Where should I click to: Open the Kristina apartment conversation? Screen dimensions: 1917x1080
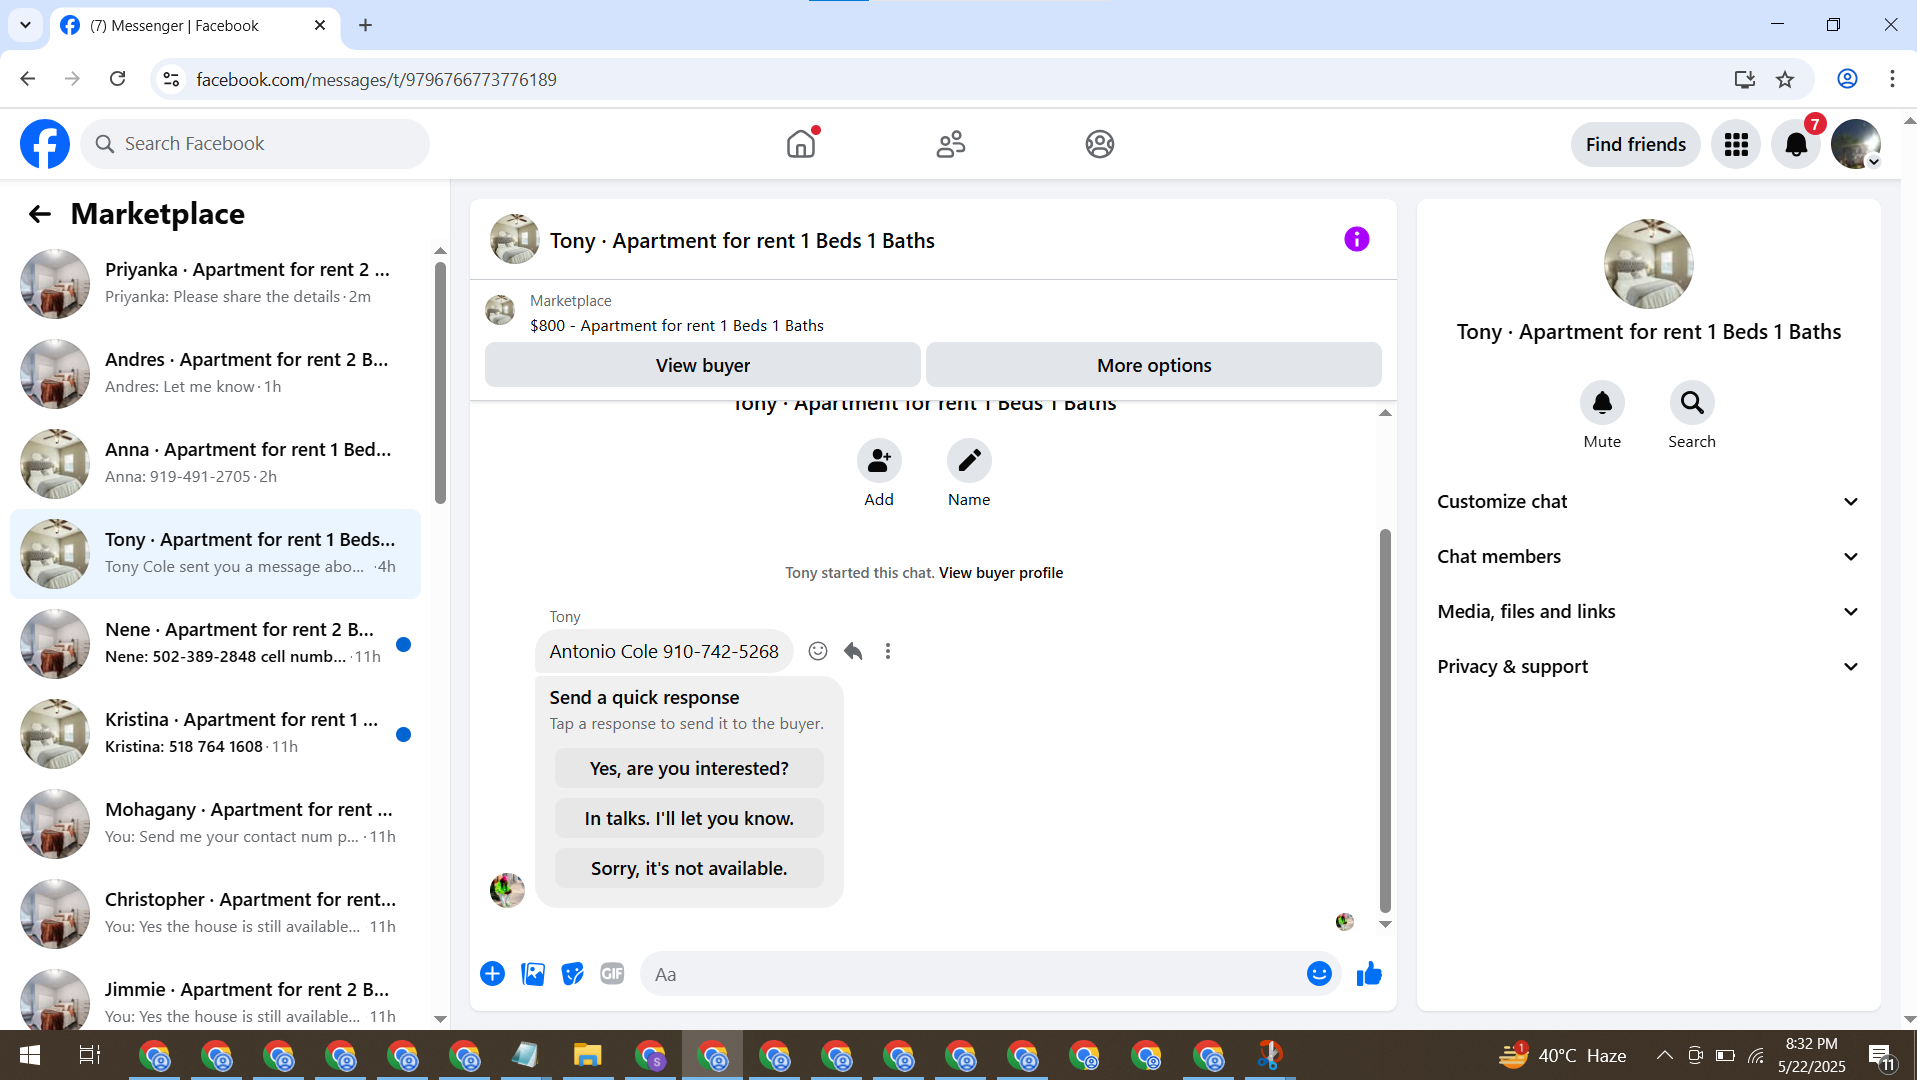(215, 734)
